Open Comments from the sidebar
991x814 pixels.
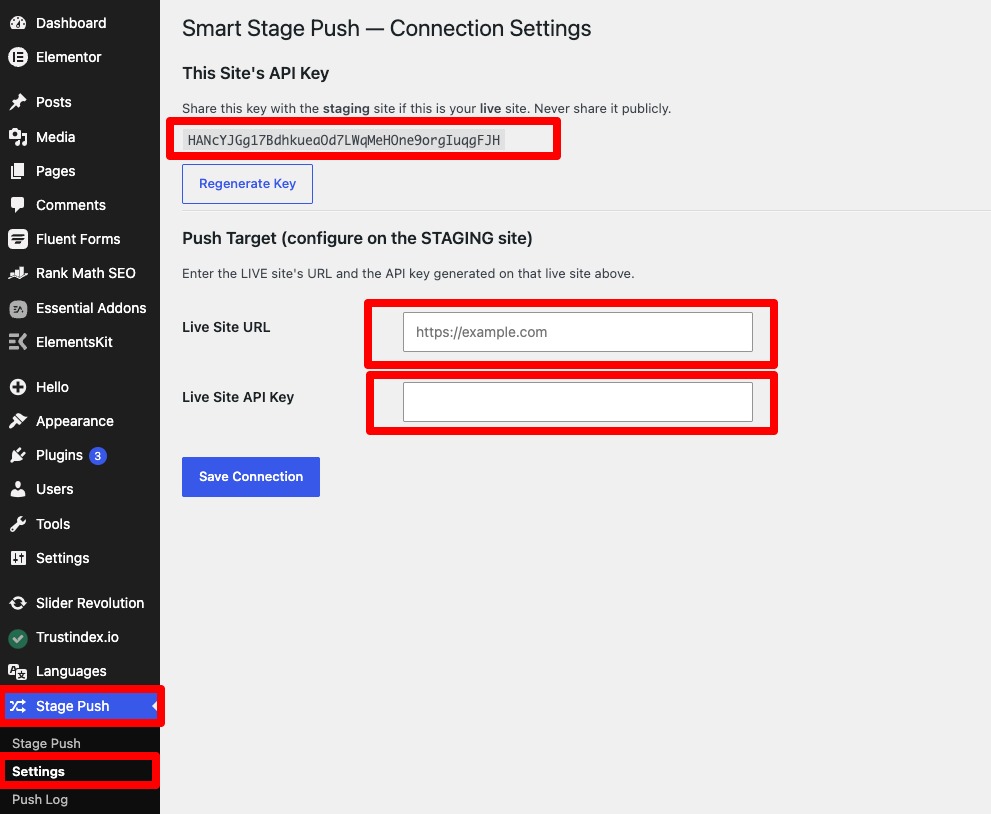(71, 205)
